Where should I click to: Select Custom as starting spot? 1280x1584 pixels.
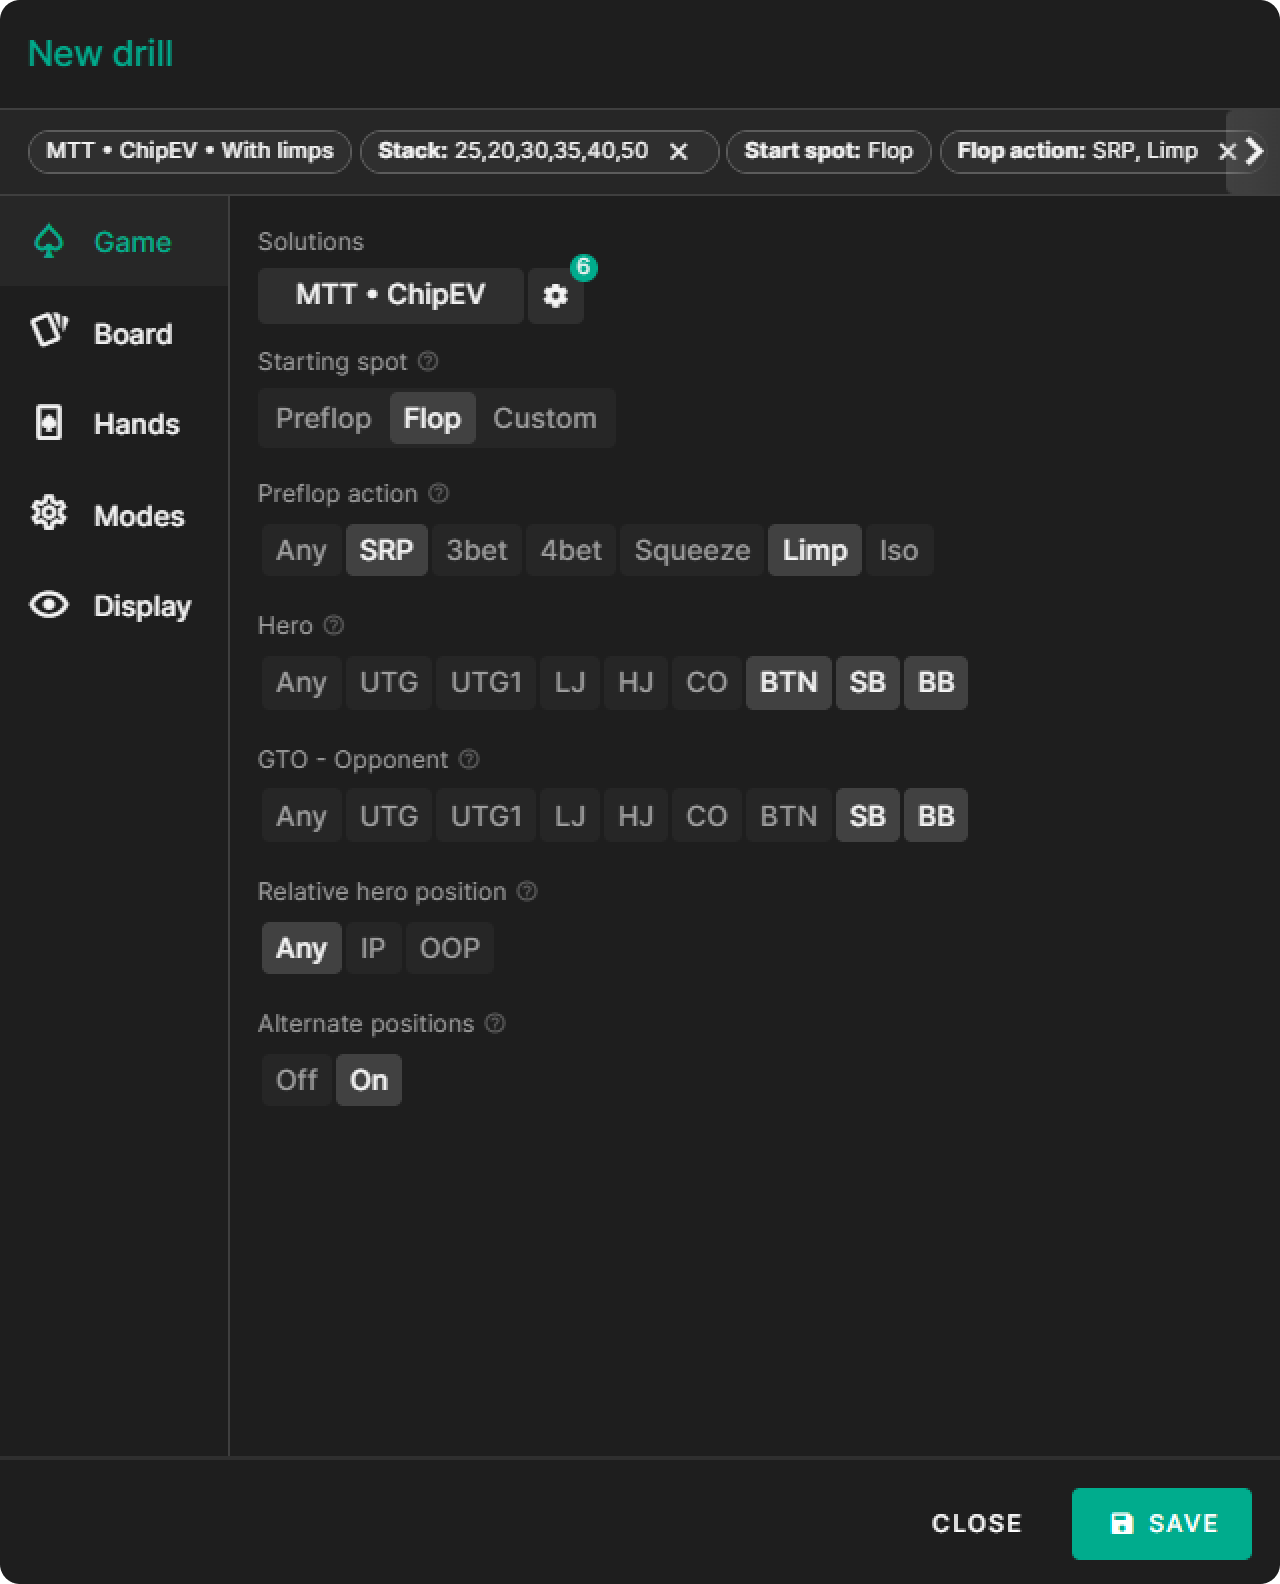click(545, 418)
